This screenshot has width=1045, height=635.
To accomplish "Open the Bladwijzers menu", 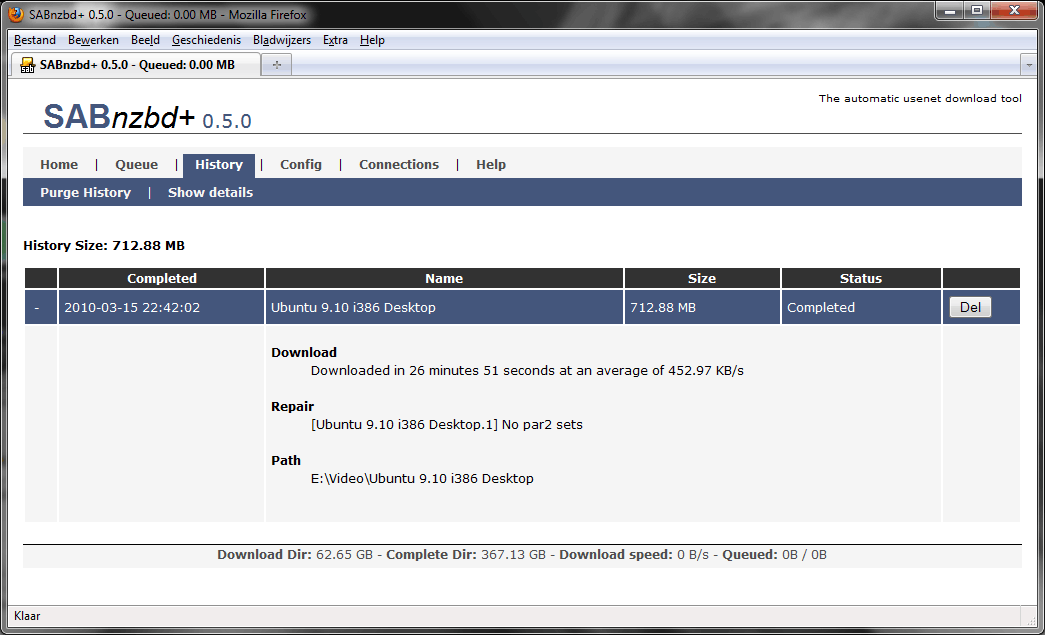I will (282, 40).
